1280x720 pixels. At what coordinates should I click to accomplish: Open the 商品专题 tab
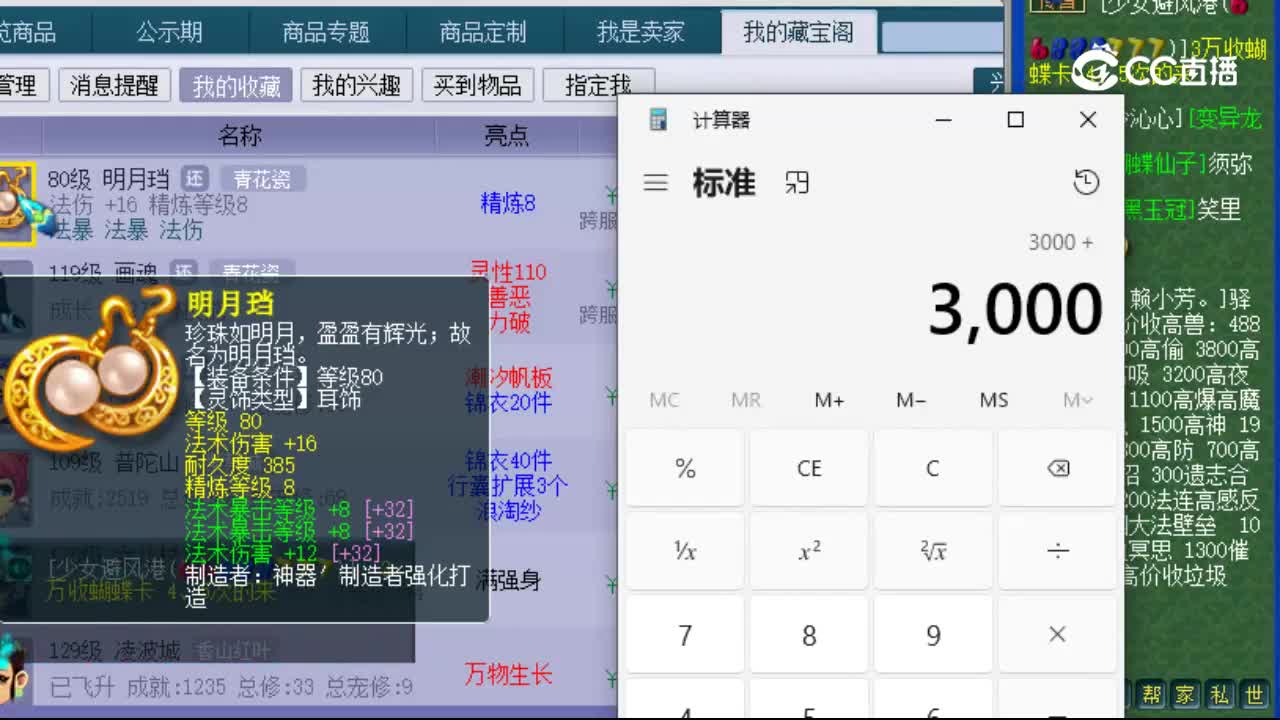326,32
